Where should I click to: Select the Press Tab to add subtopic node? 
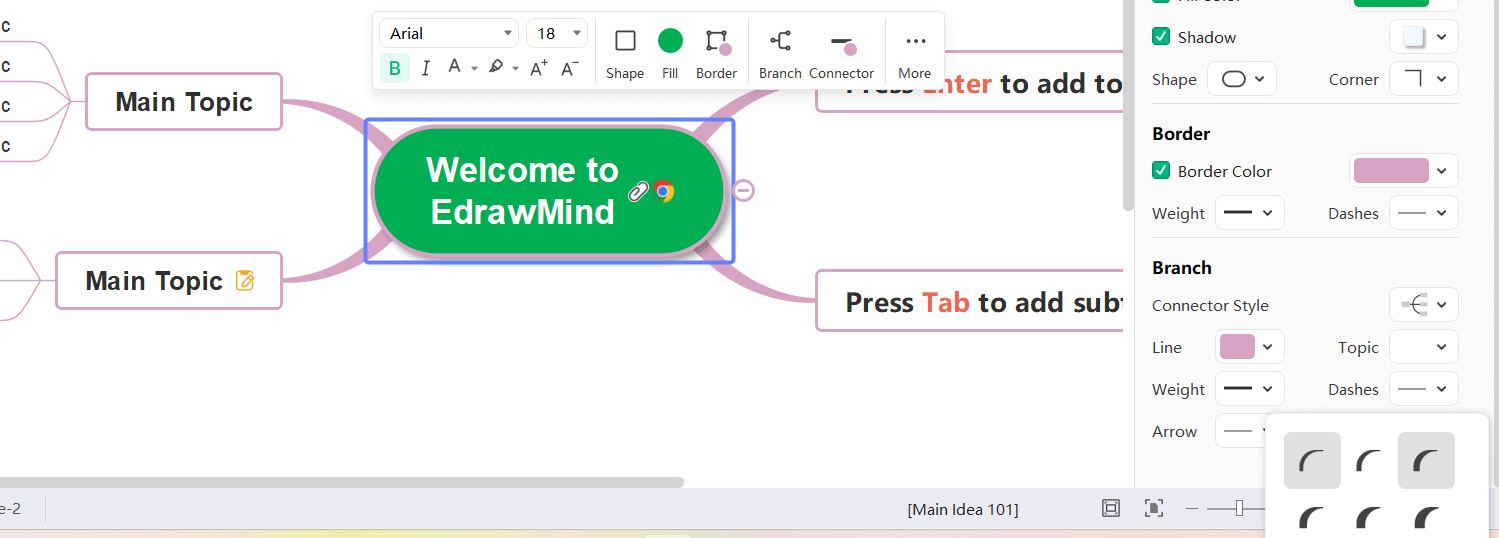(x=970, y=301)
